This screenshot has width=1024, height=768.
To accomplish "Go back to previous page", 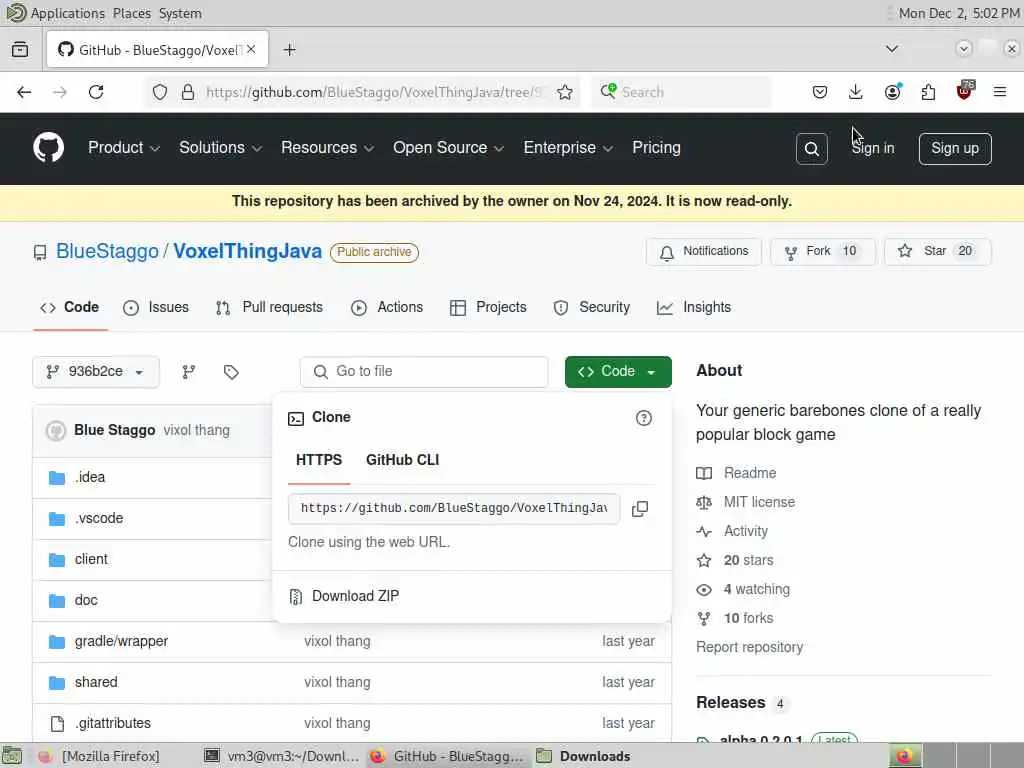I will point(24,92).
